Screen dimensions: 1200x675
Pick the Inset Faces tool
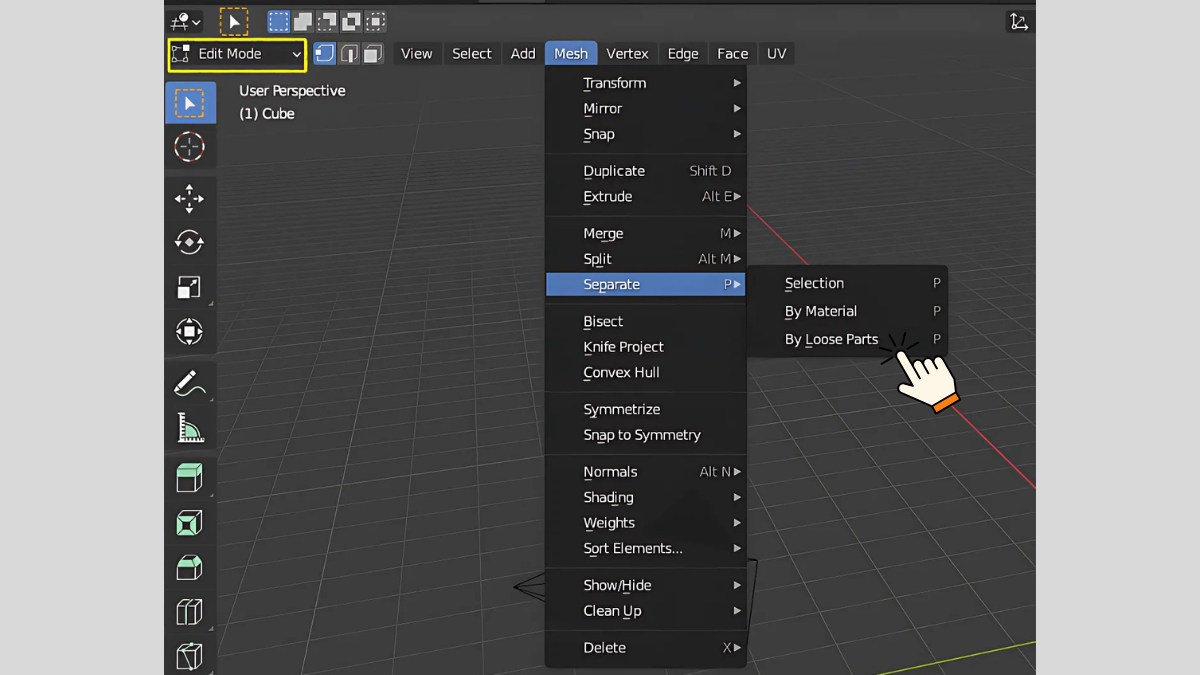190,522
